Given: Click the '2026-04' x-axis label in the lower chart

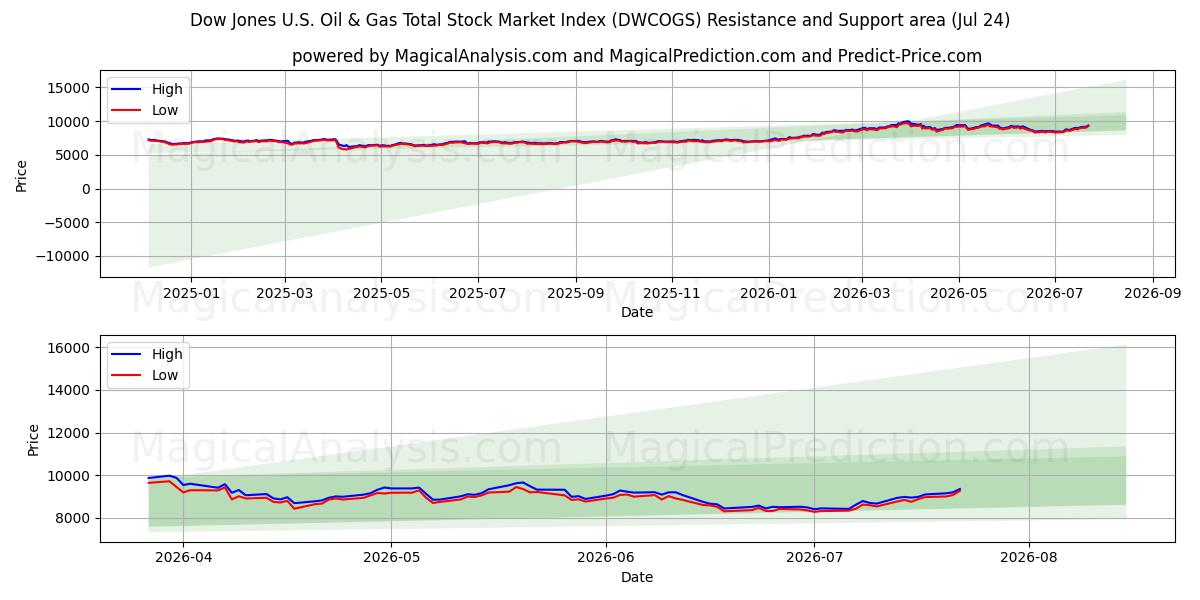Looking at the screenshot, I should pos(185,558).
